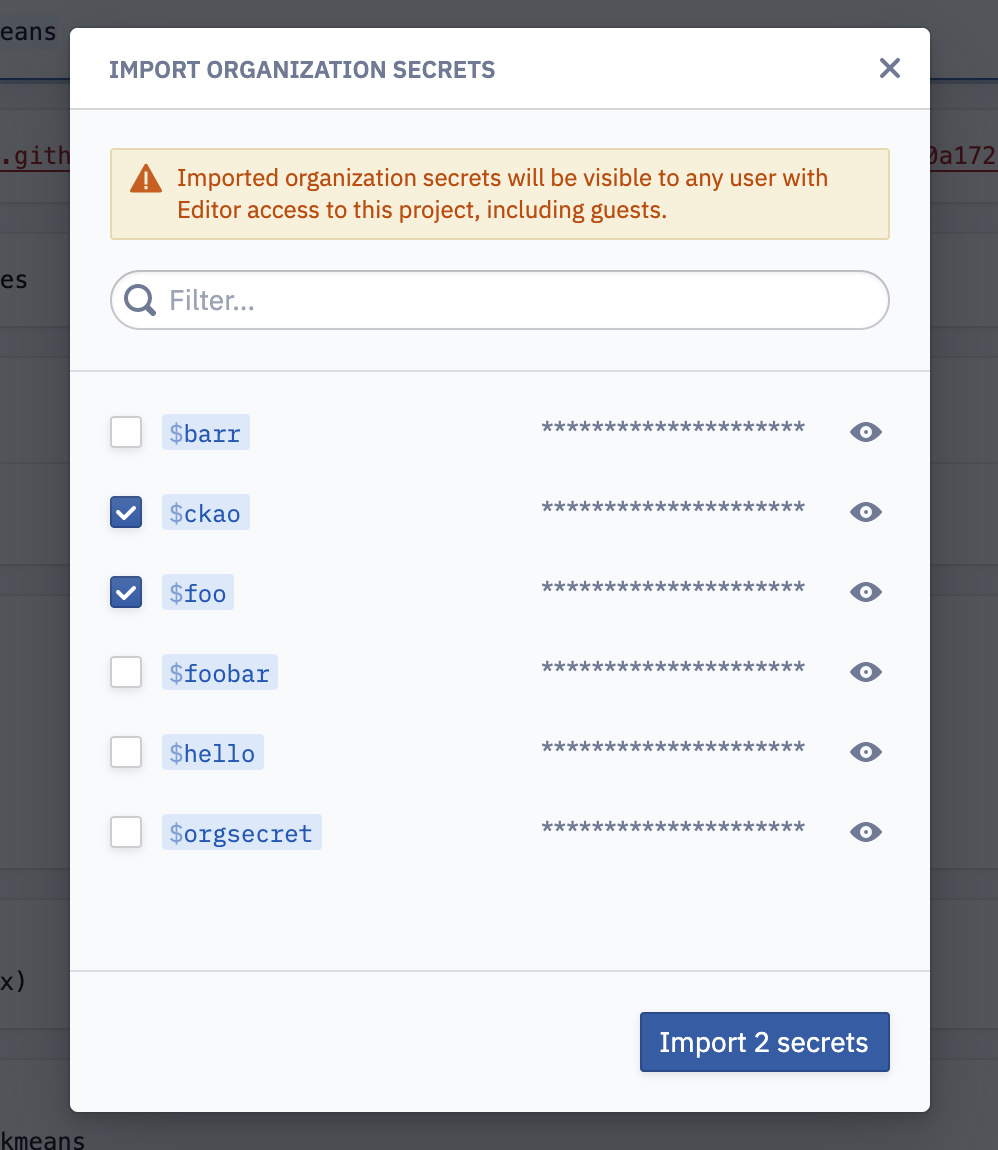Screen dimensions: 998x1150
Task: Unmask the $foobar secret value
Action: pos(865,672)
